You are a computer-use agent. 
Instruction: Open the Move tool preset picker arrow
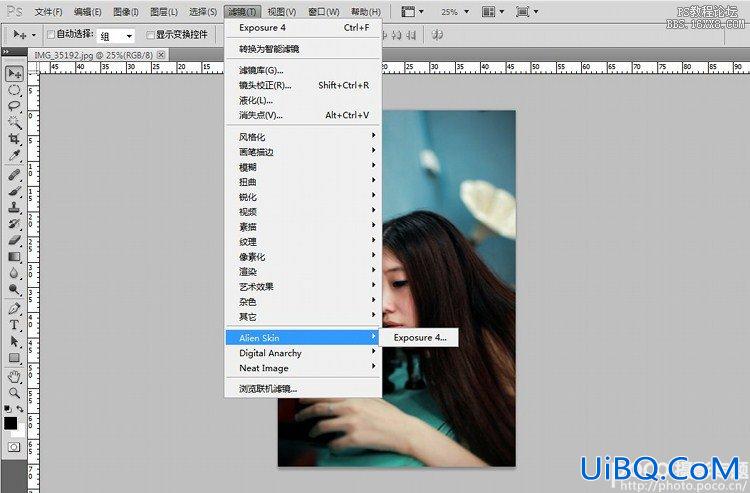click(33, 35)
